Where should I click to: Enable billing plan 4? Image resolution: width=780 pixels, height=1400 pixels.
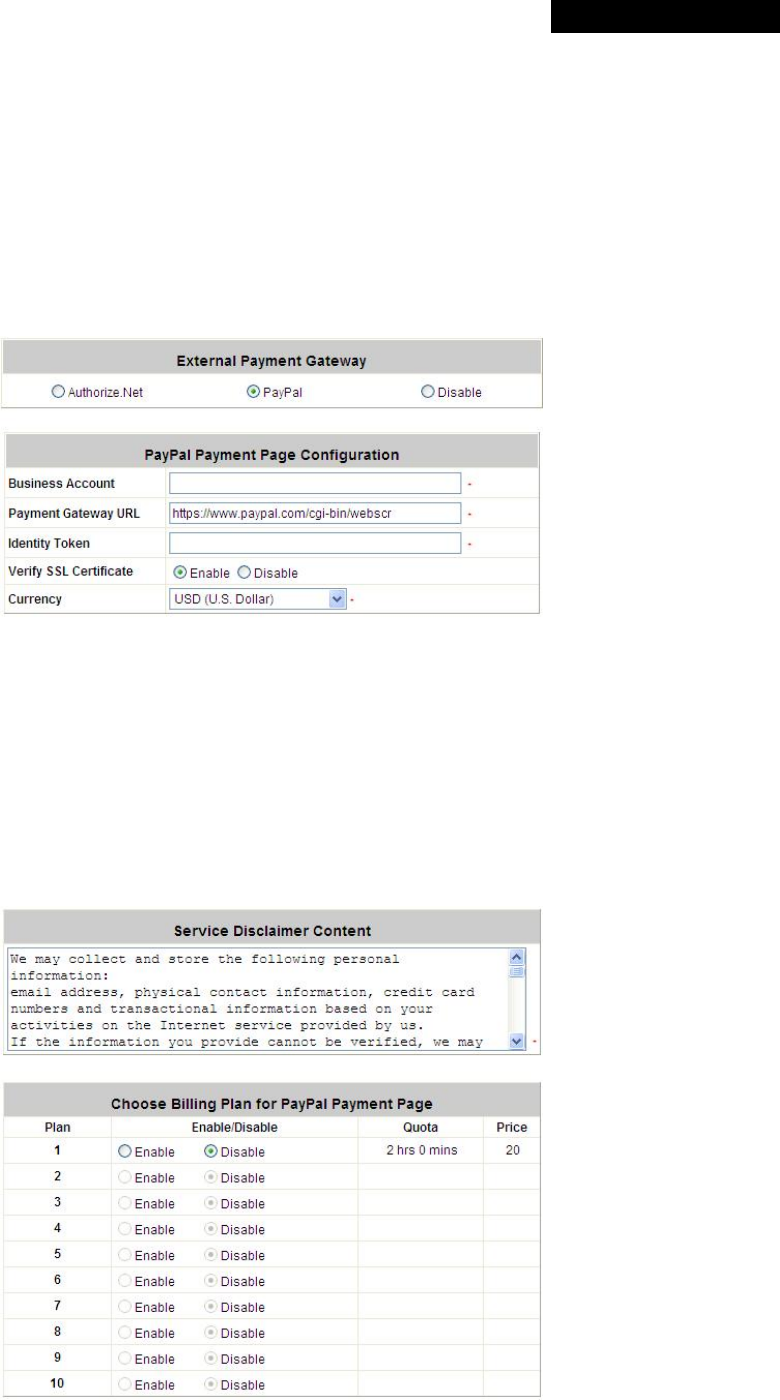(125, 1229)
